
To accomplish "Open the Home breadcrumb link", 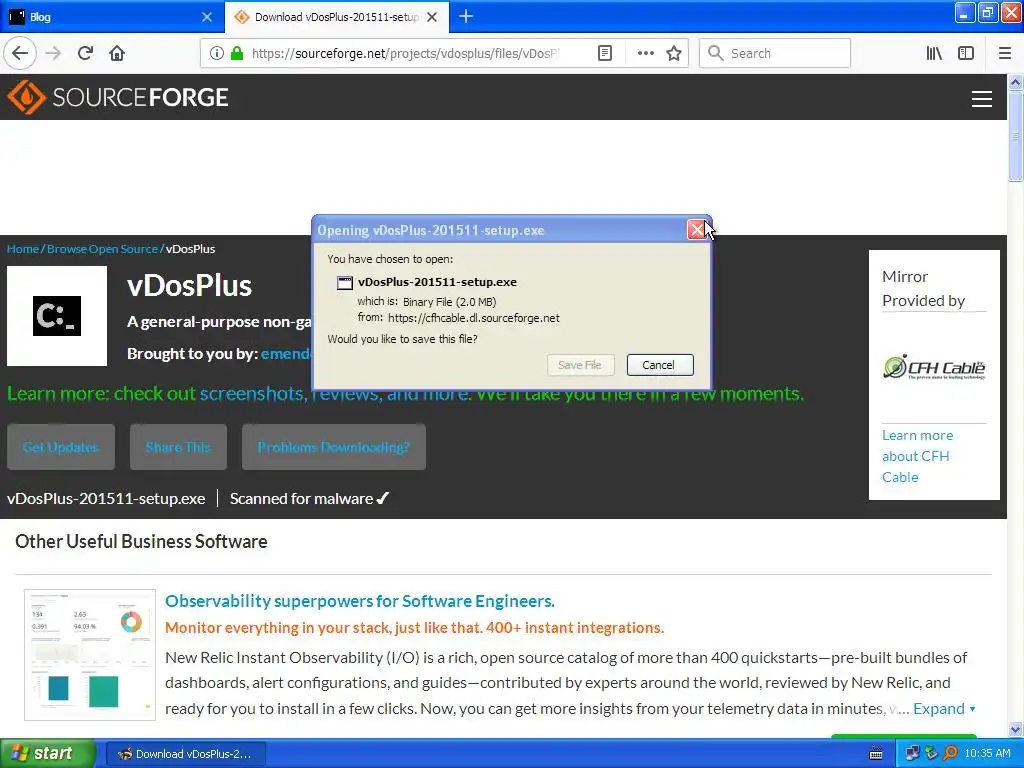I will 23,249.
